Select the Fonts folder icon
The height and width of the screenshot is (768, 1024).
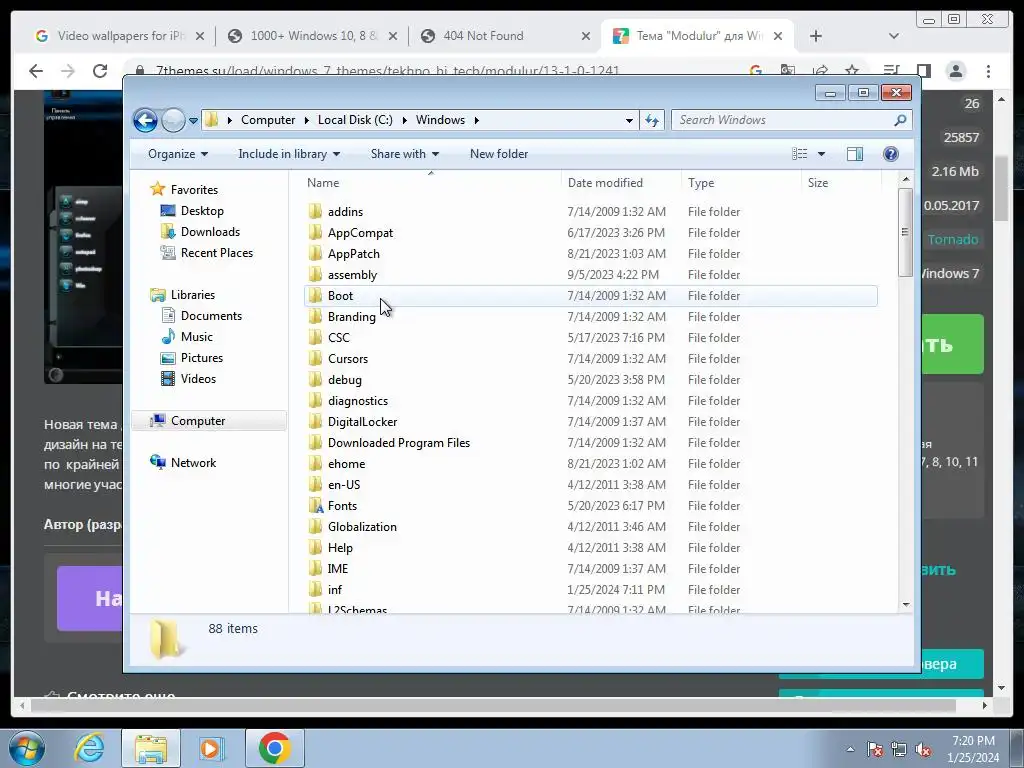315,505
